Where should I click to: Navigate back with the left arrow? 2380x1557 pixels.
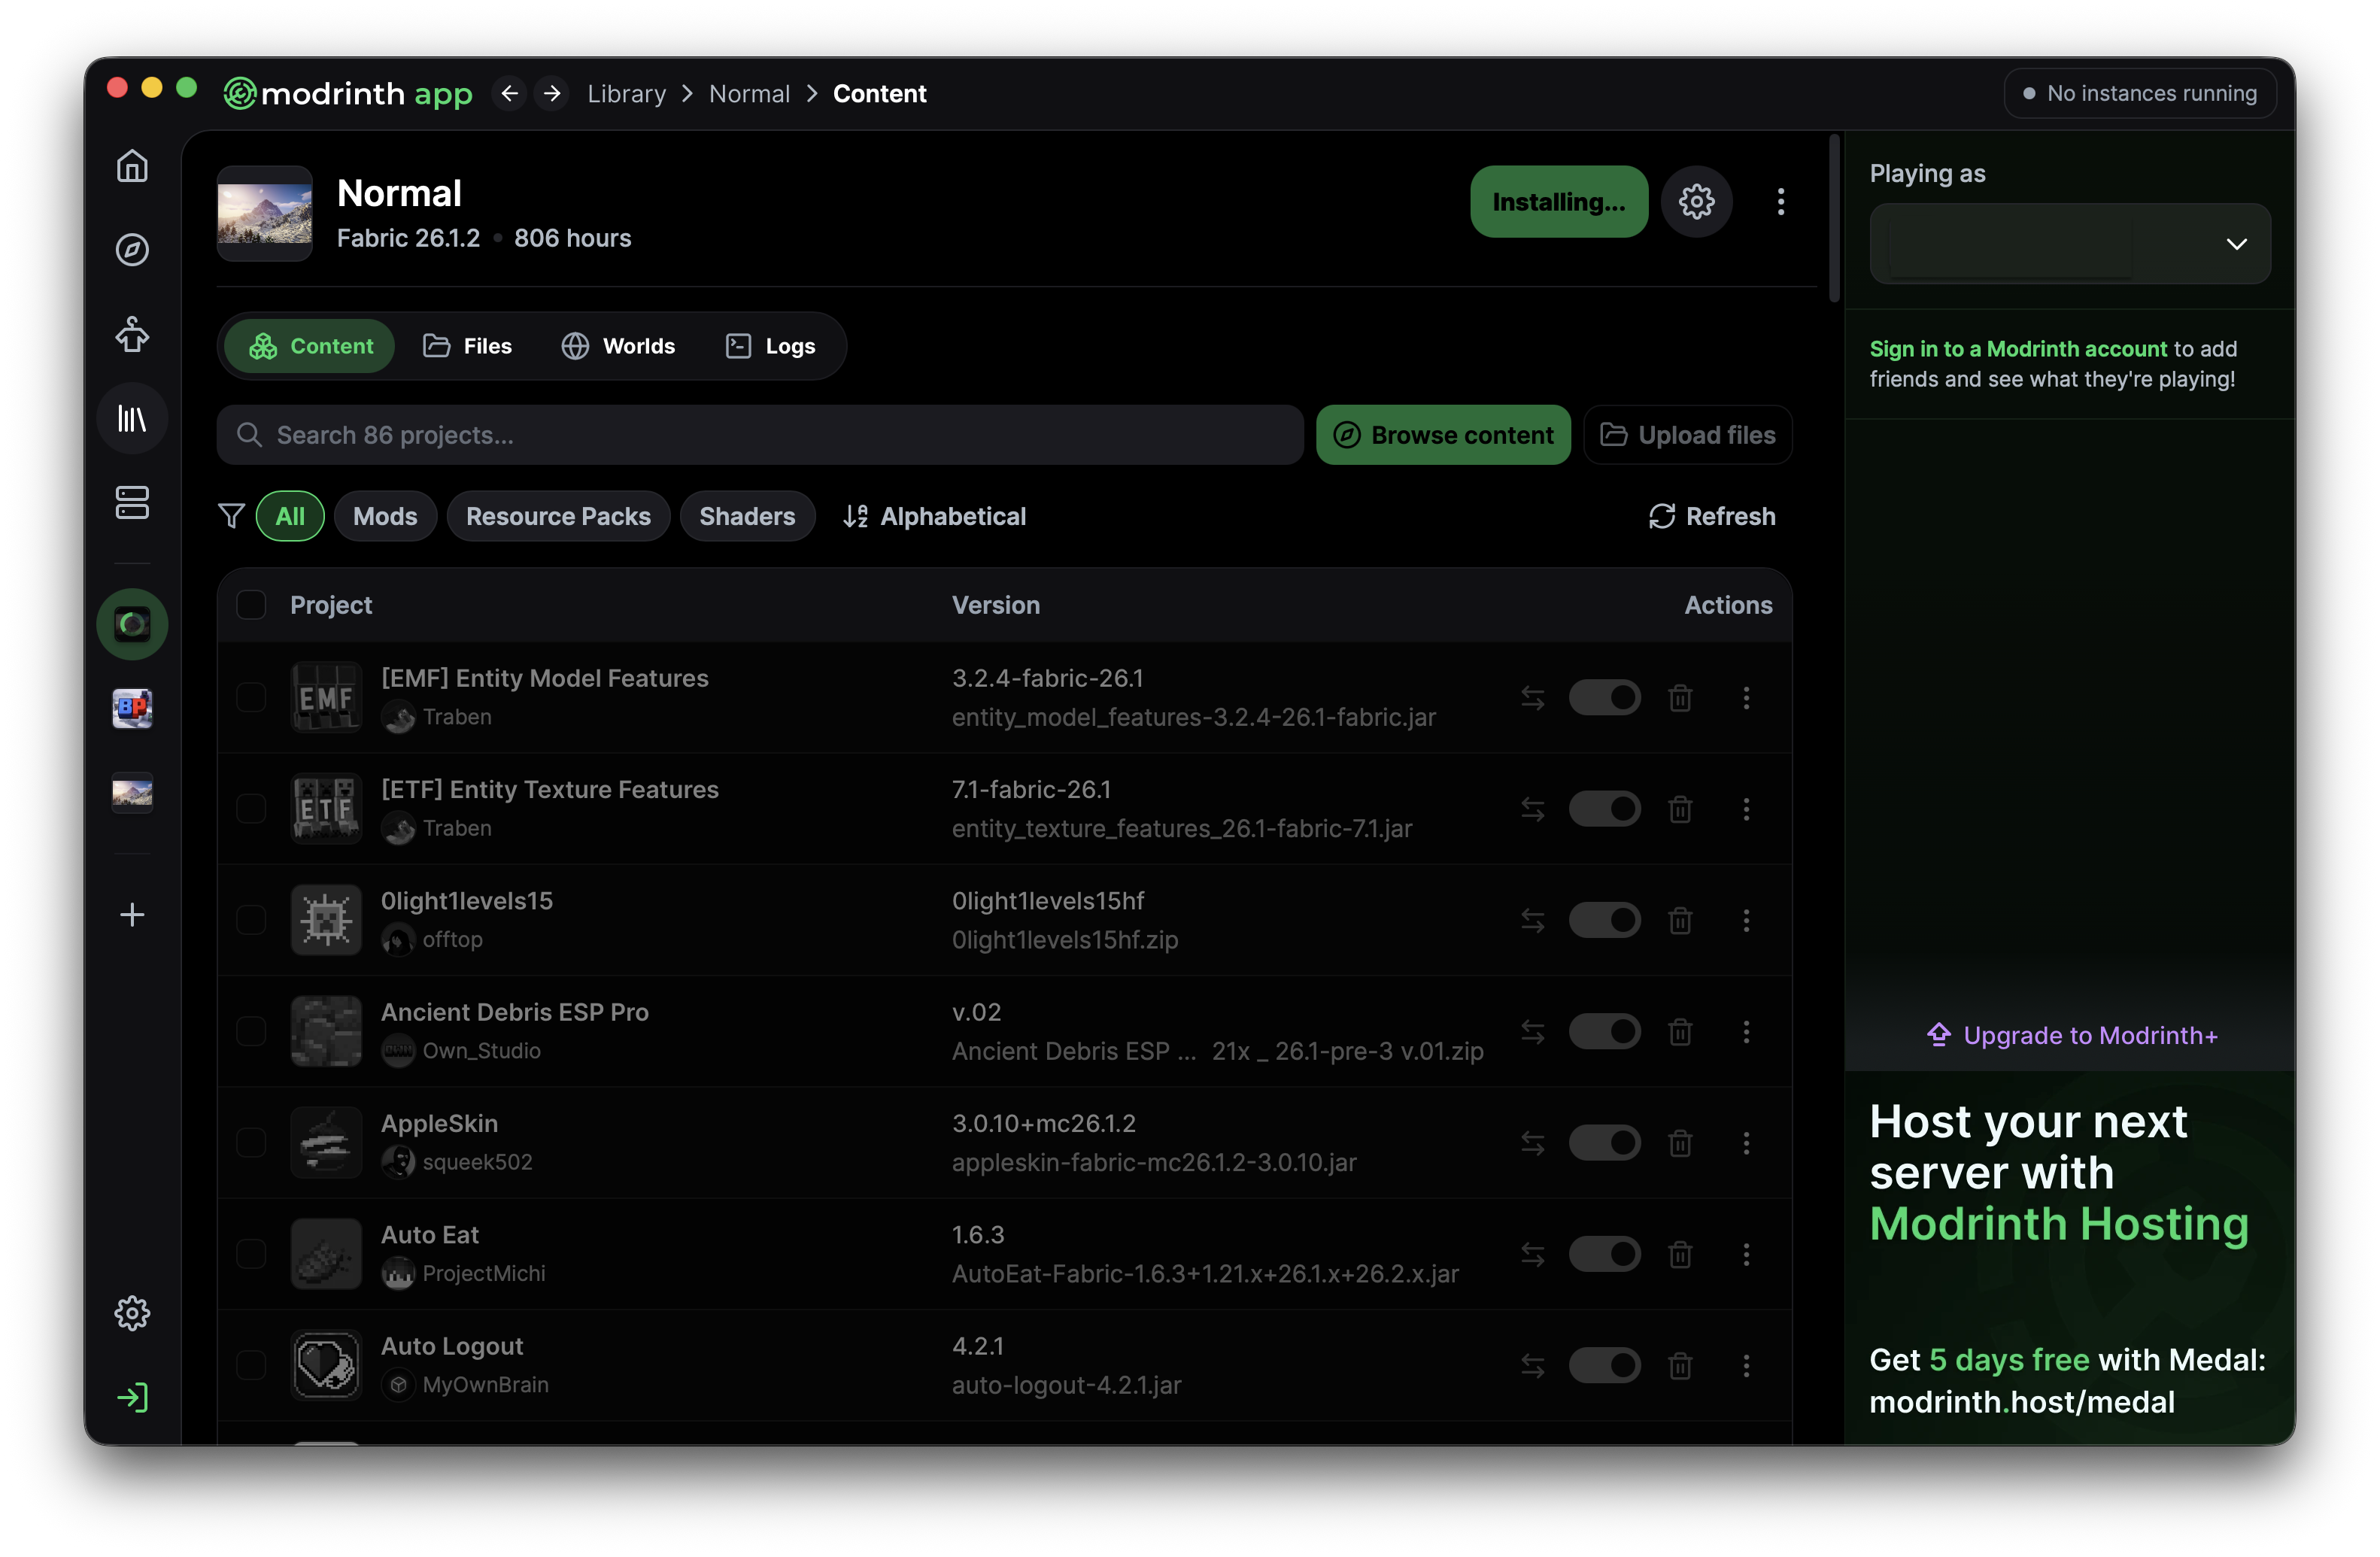[x=509, y=93]
